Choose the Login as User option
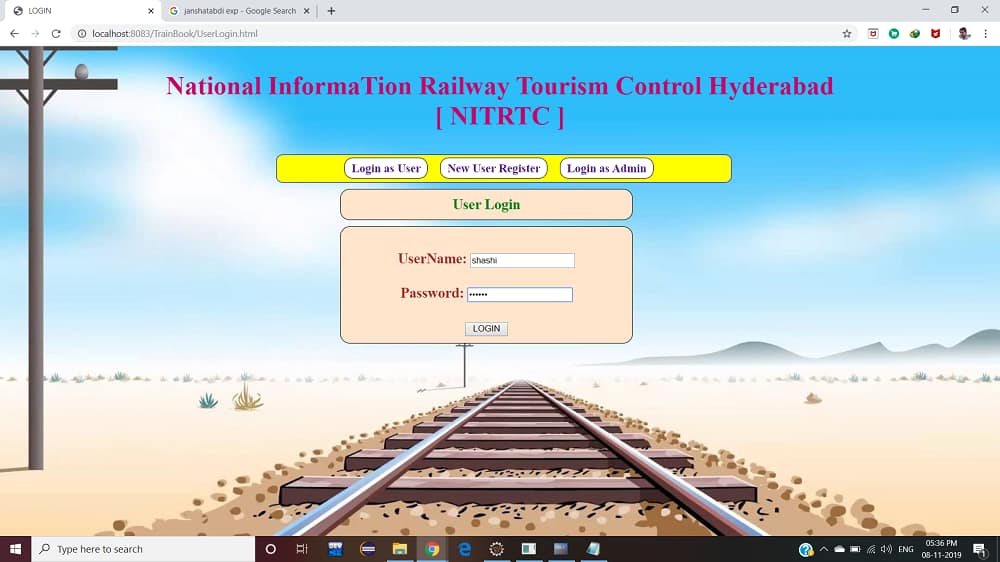The width and height of the screenshot is (1000, 562). pyautogui.click(x=386, y=168)
